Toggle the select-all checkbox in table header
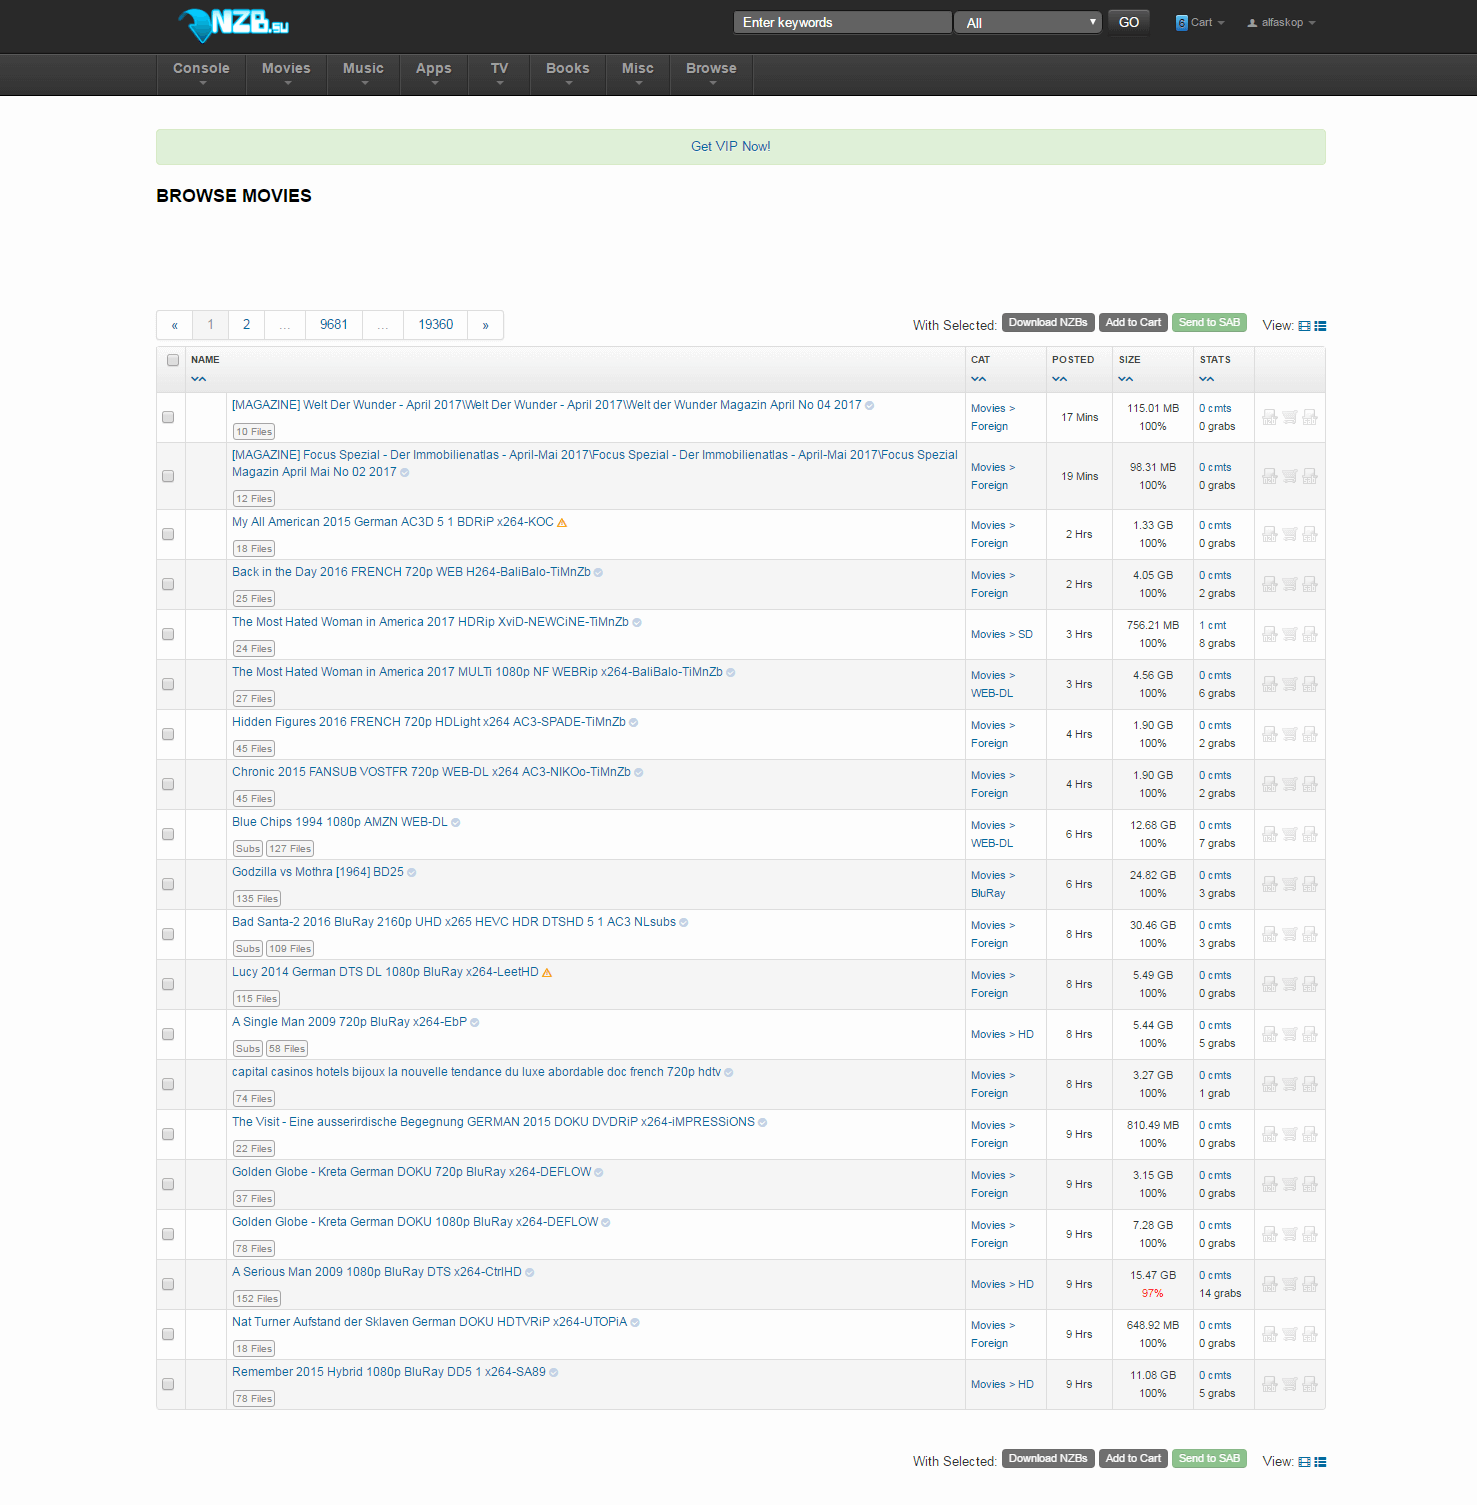The height and width of the screenshot is (1505, 1477). click(173, 360)
